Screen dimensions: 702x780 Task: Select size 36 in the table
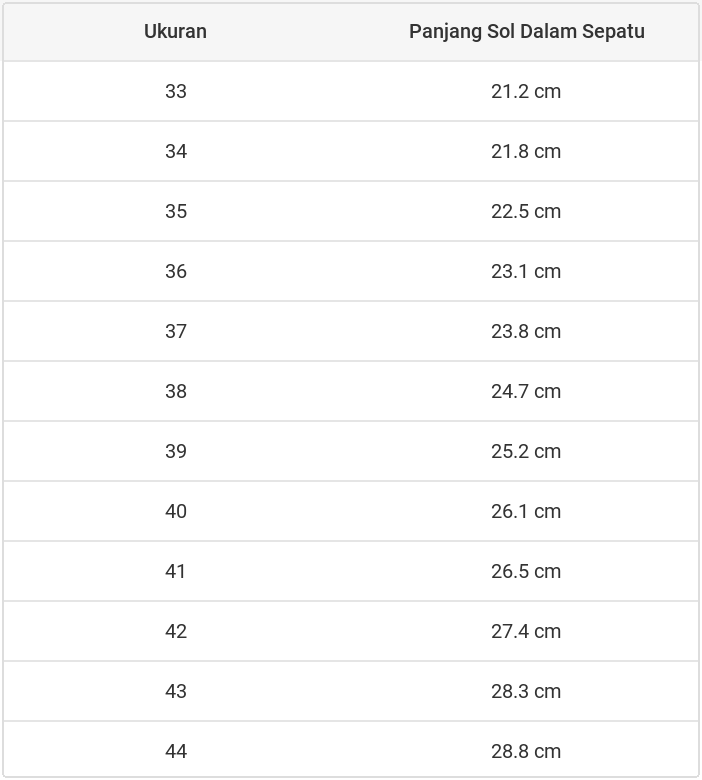(x=176, y=271)
